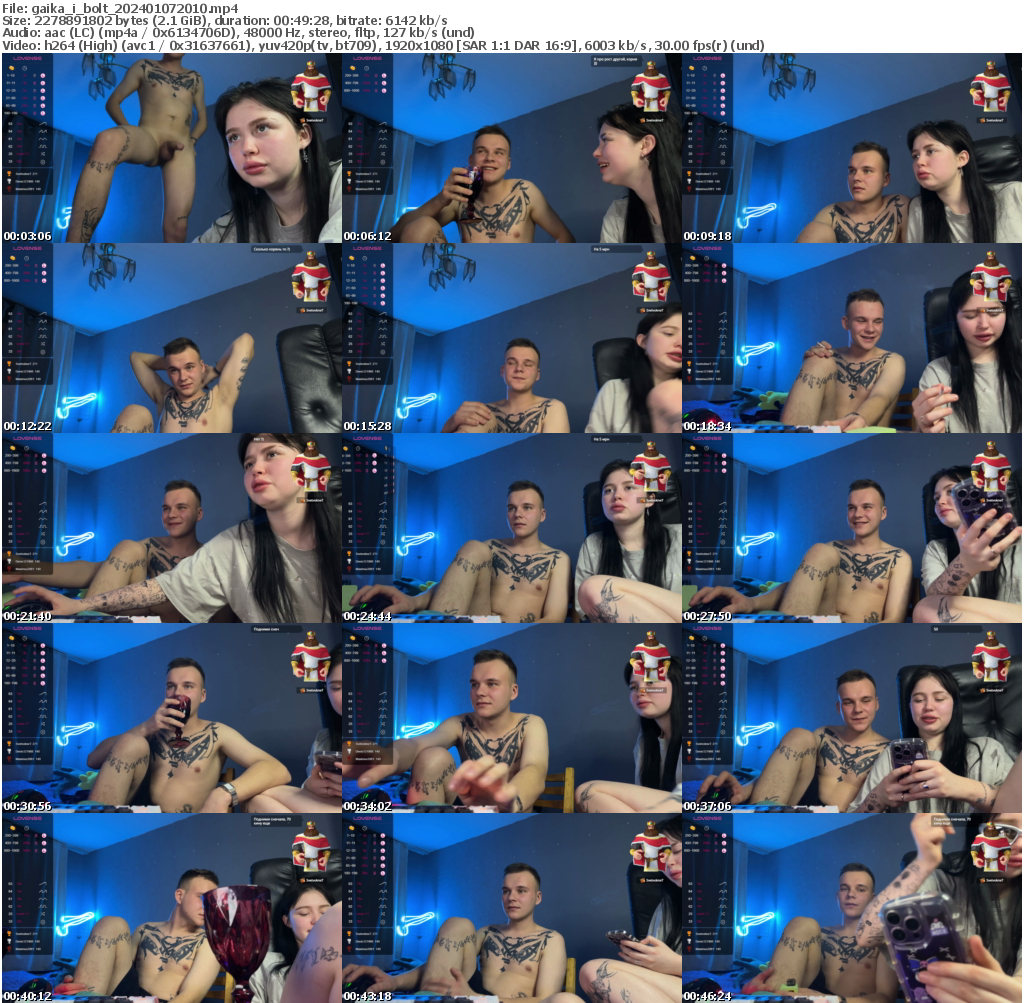The width and height of the screenshot is (1024, 1003).
Task: Open the thumbnail stamped 00:03:06
Action: pos(171,148)
